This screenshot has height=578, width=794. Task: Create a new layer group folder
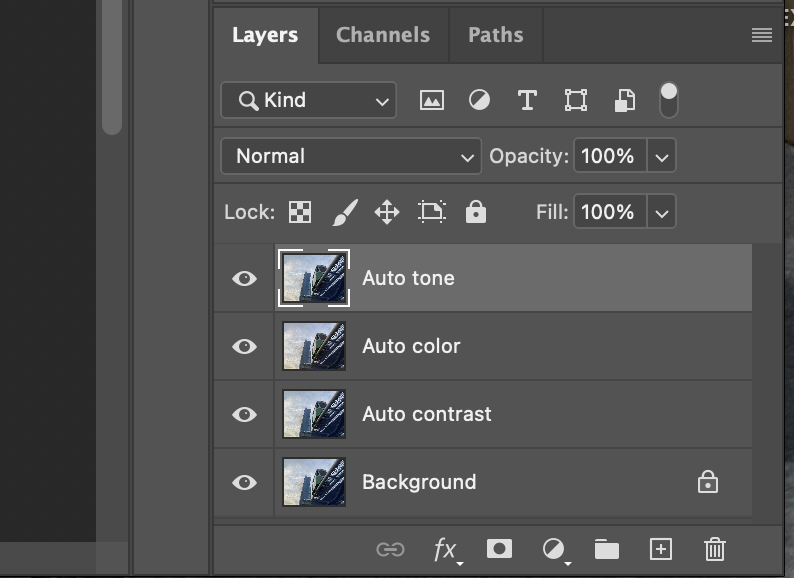point(607,550)
